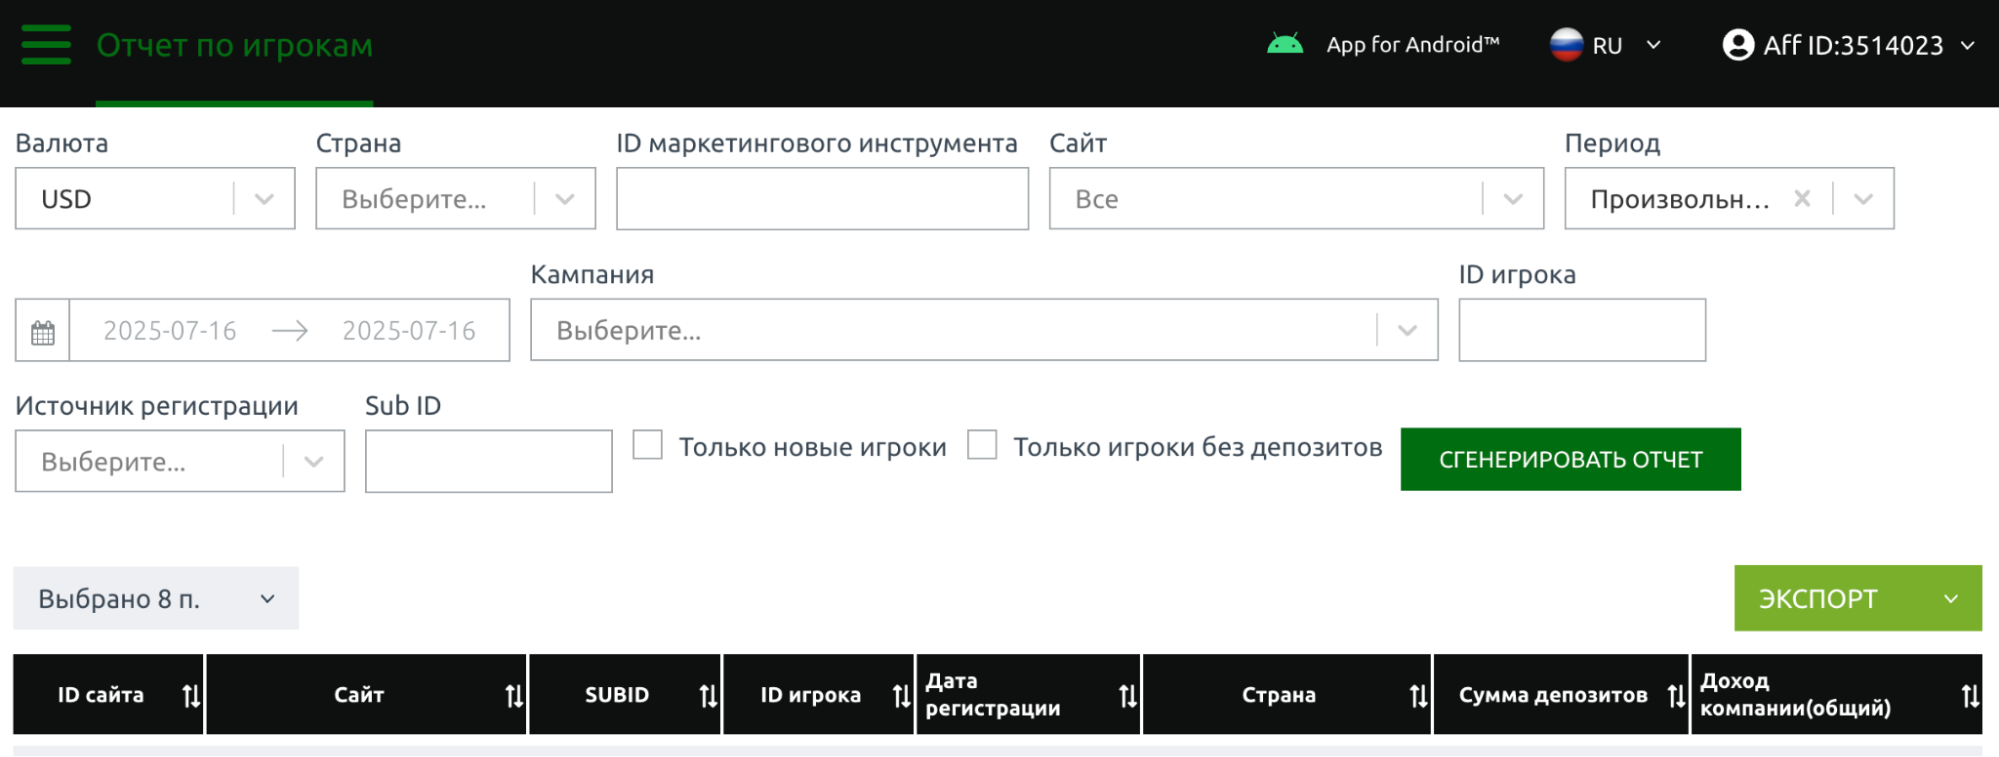Open the hamburger navigation menu
This screenshot has width=1999, height=757.
pyautogui.click(x=46, y=45)
